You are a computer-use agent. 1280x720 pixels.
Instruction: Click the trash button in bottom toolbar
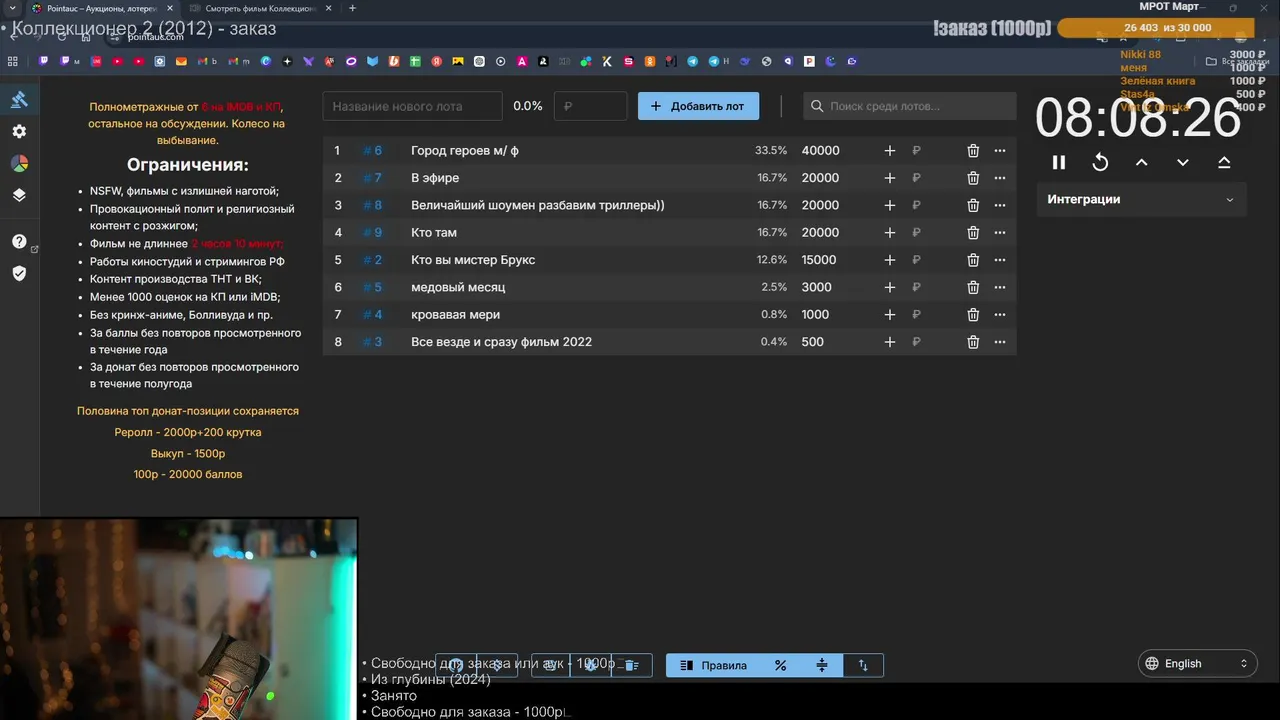point(631,665)
